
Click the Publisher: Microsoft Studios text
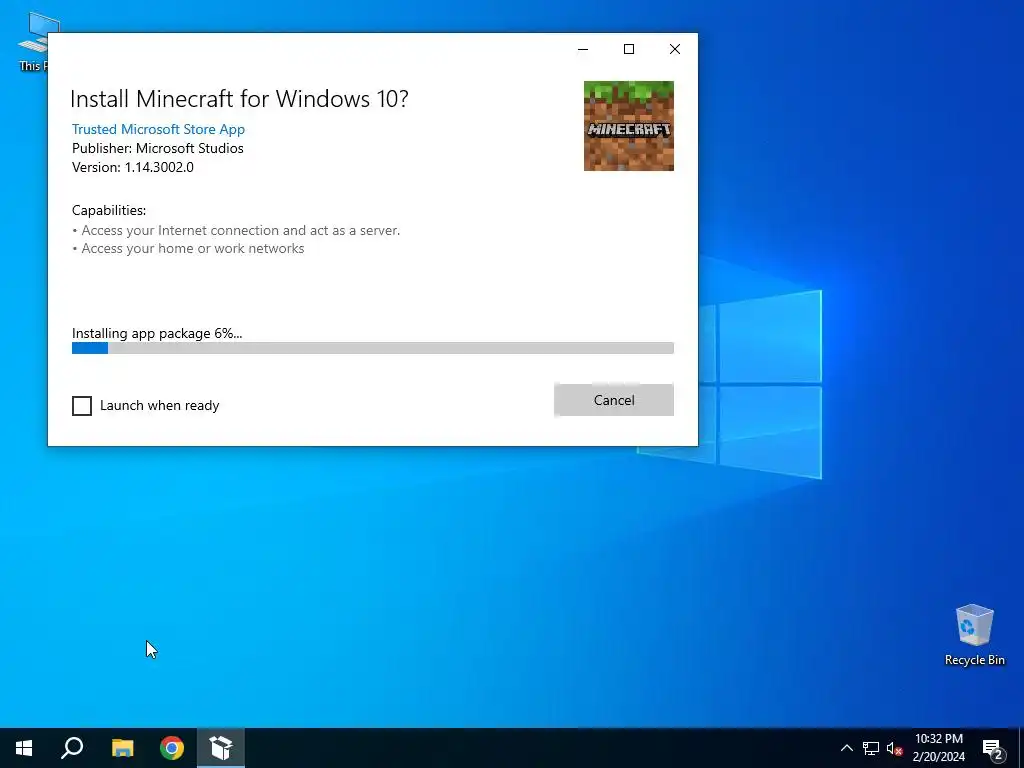point(157,148)
